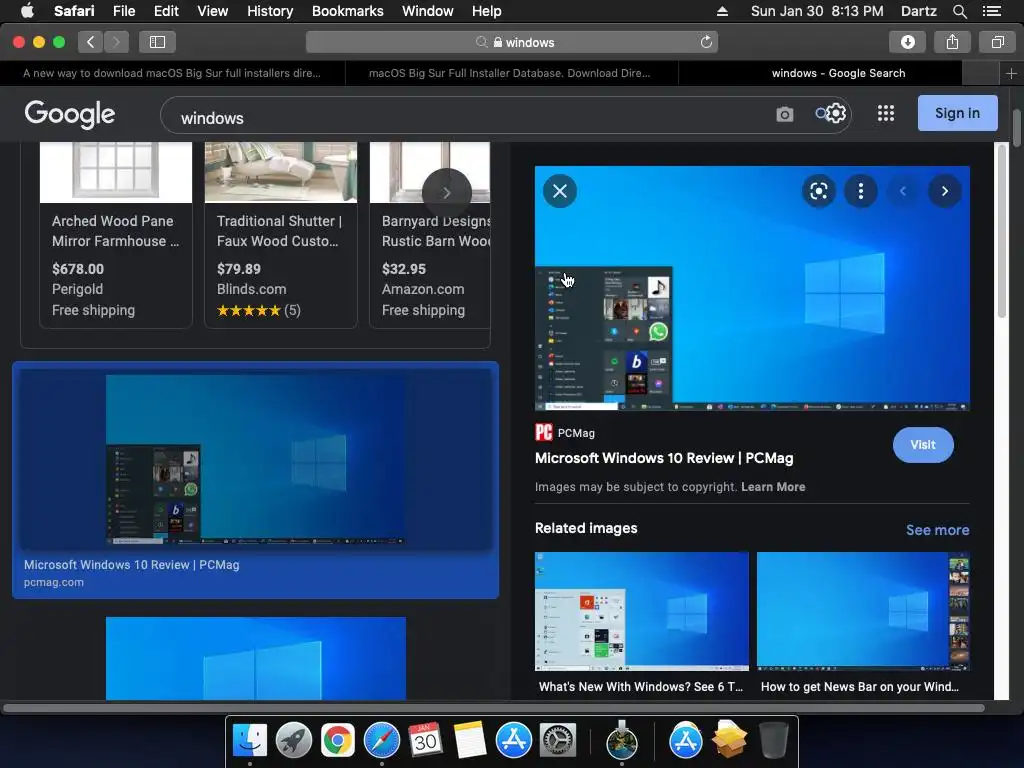Open Notification Center list icon in menu bar

(991, 11)
